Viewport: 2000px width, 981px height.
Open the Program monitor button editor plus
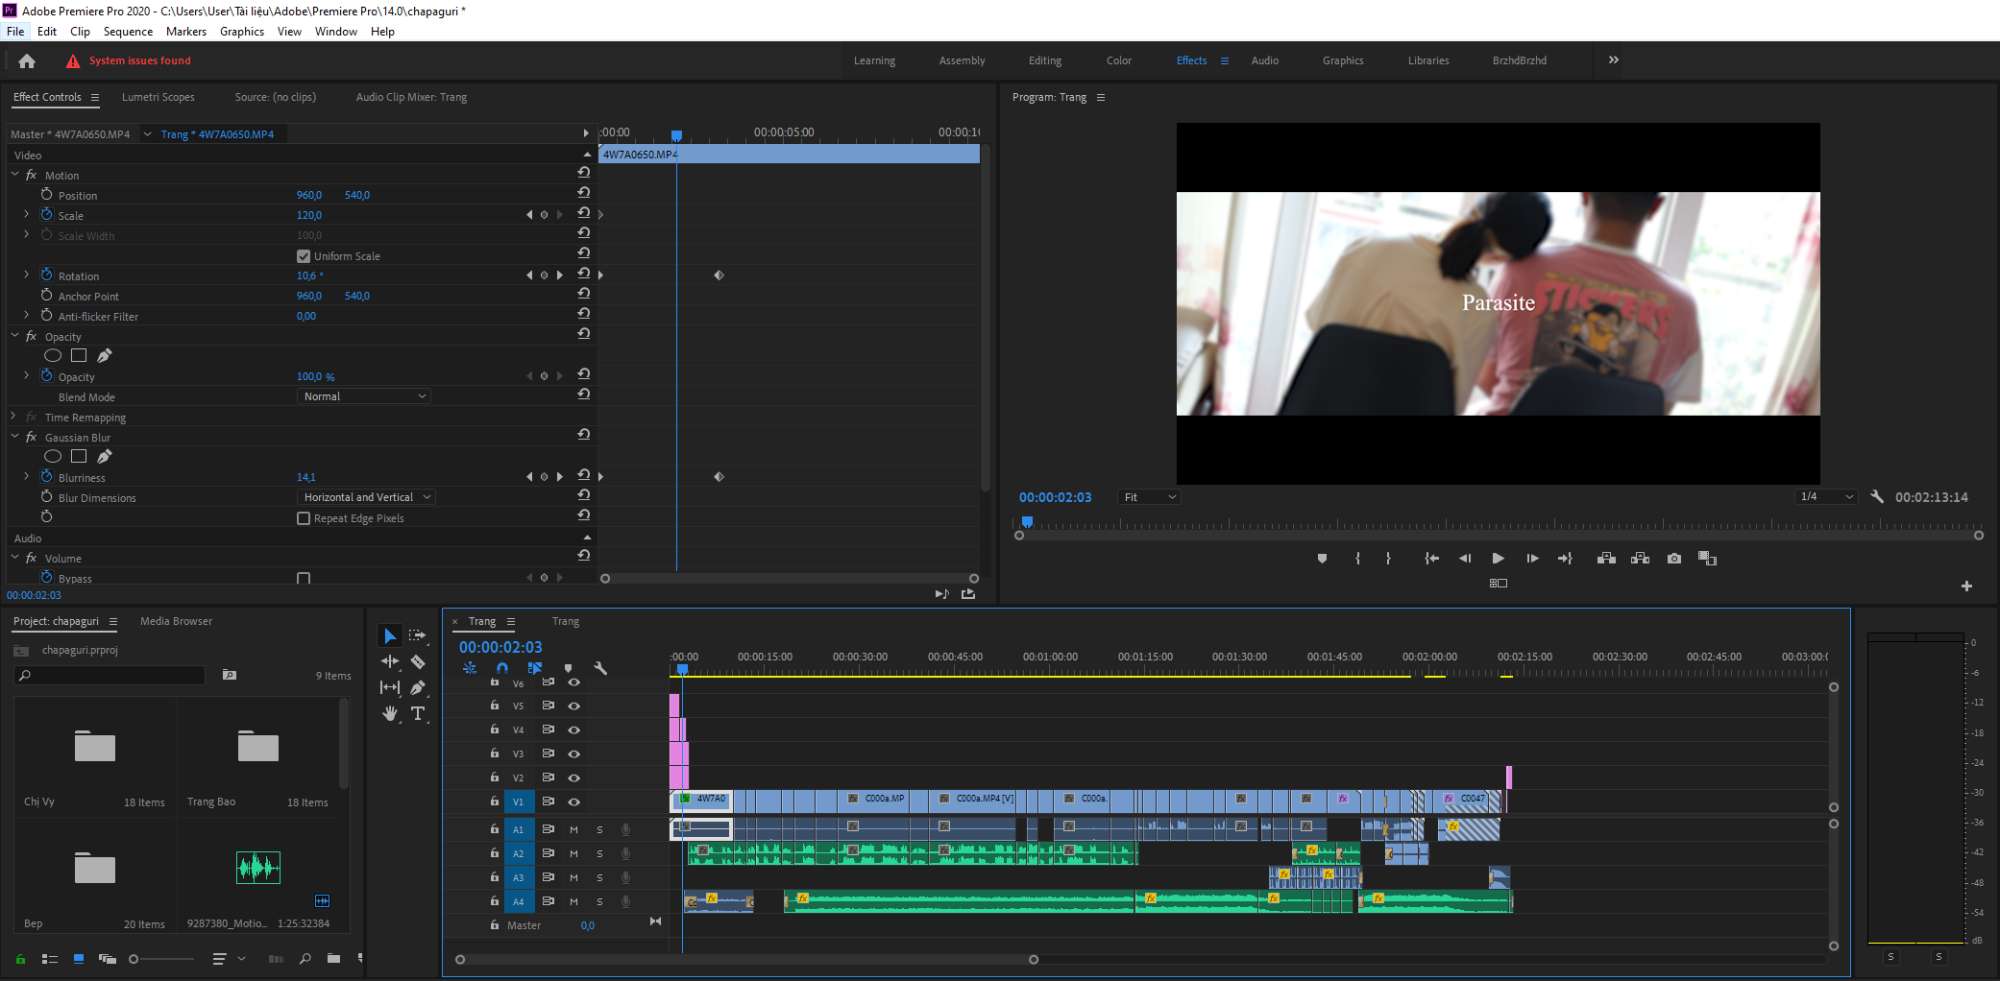tap(1966, 586)
